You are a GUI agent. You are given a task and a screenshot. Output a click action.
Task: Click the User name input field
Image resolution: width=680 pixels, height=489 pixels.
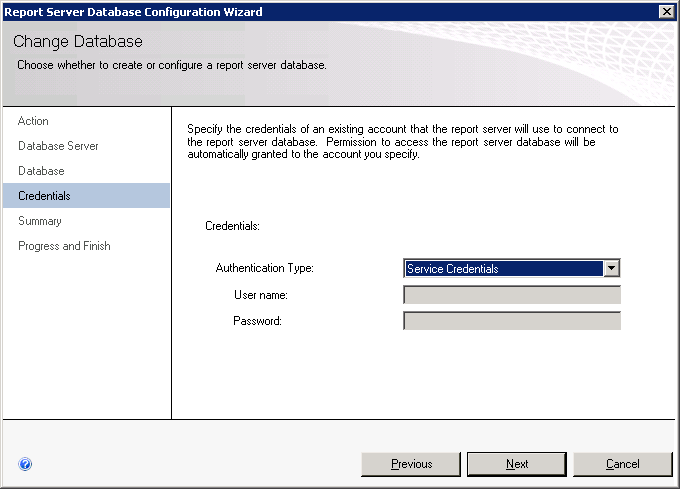pos(511,295)
